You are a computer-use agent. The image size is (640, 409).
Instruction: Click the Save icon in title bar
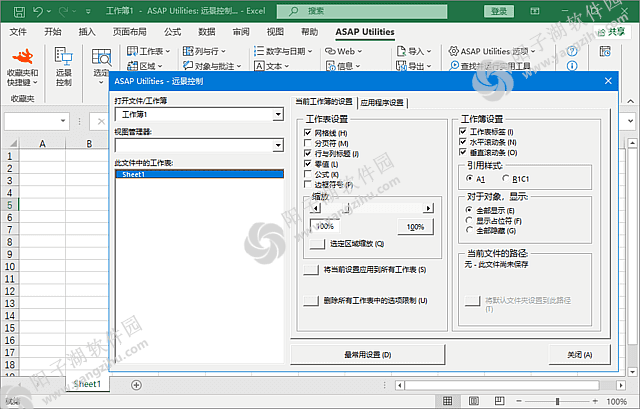19,12
